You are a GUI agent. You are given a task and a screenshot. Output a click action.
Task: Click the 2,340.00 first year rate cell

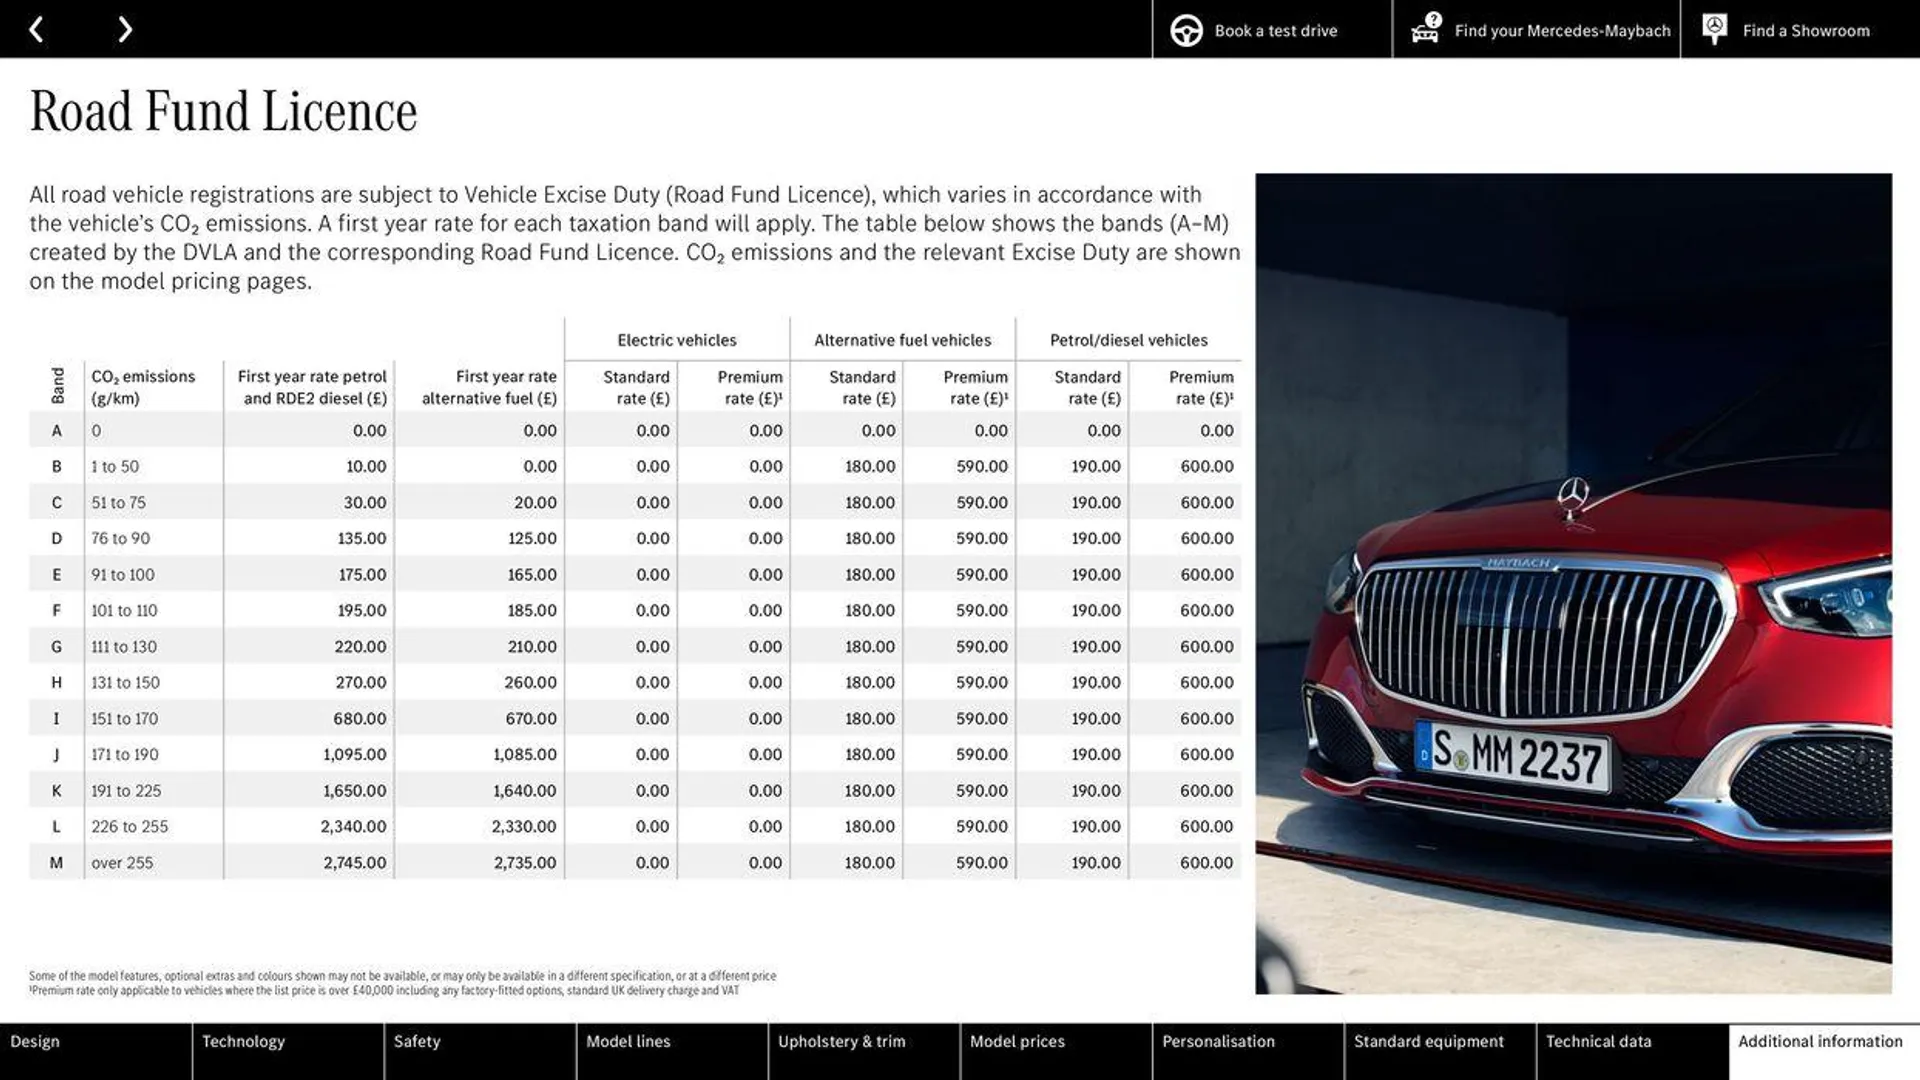(354, 827)
